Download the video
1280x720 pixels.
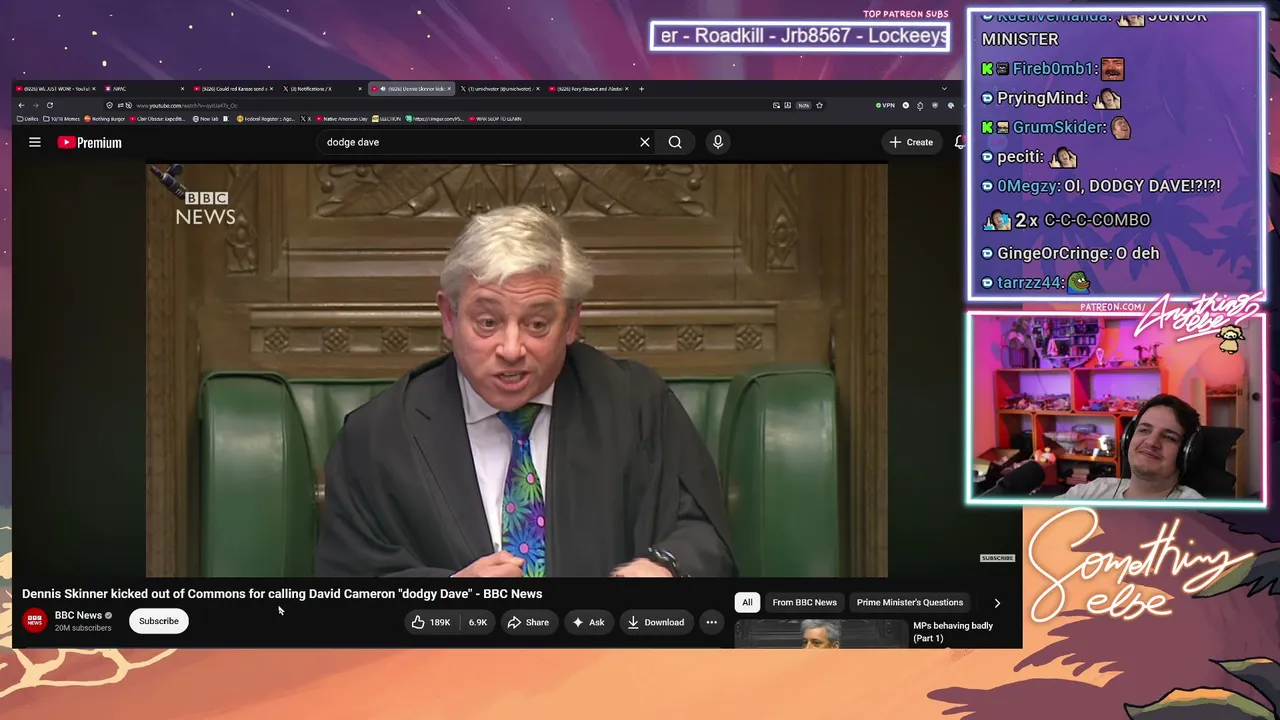(x=656, y=622)
